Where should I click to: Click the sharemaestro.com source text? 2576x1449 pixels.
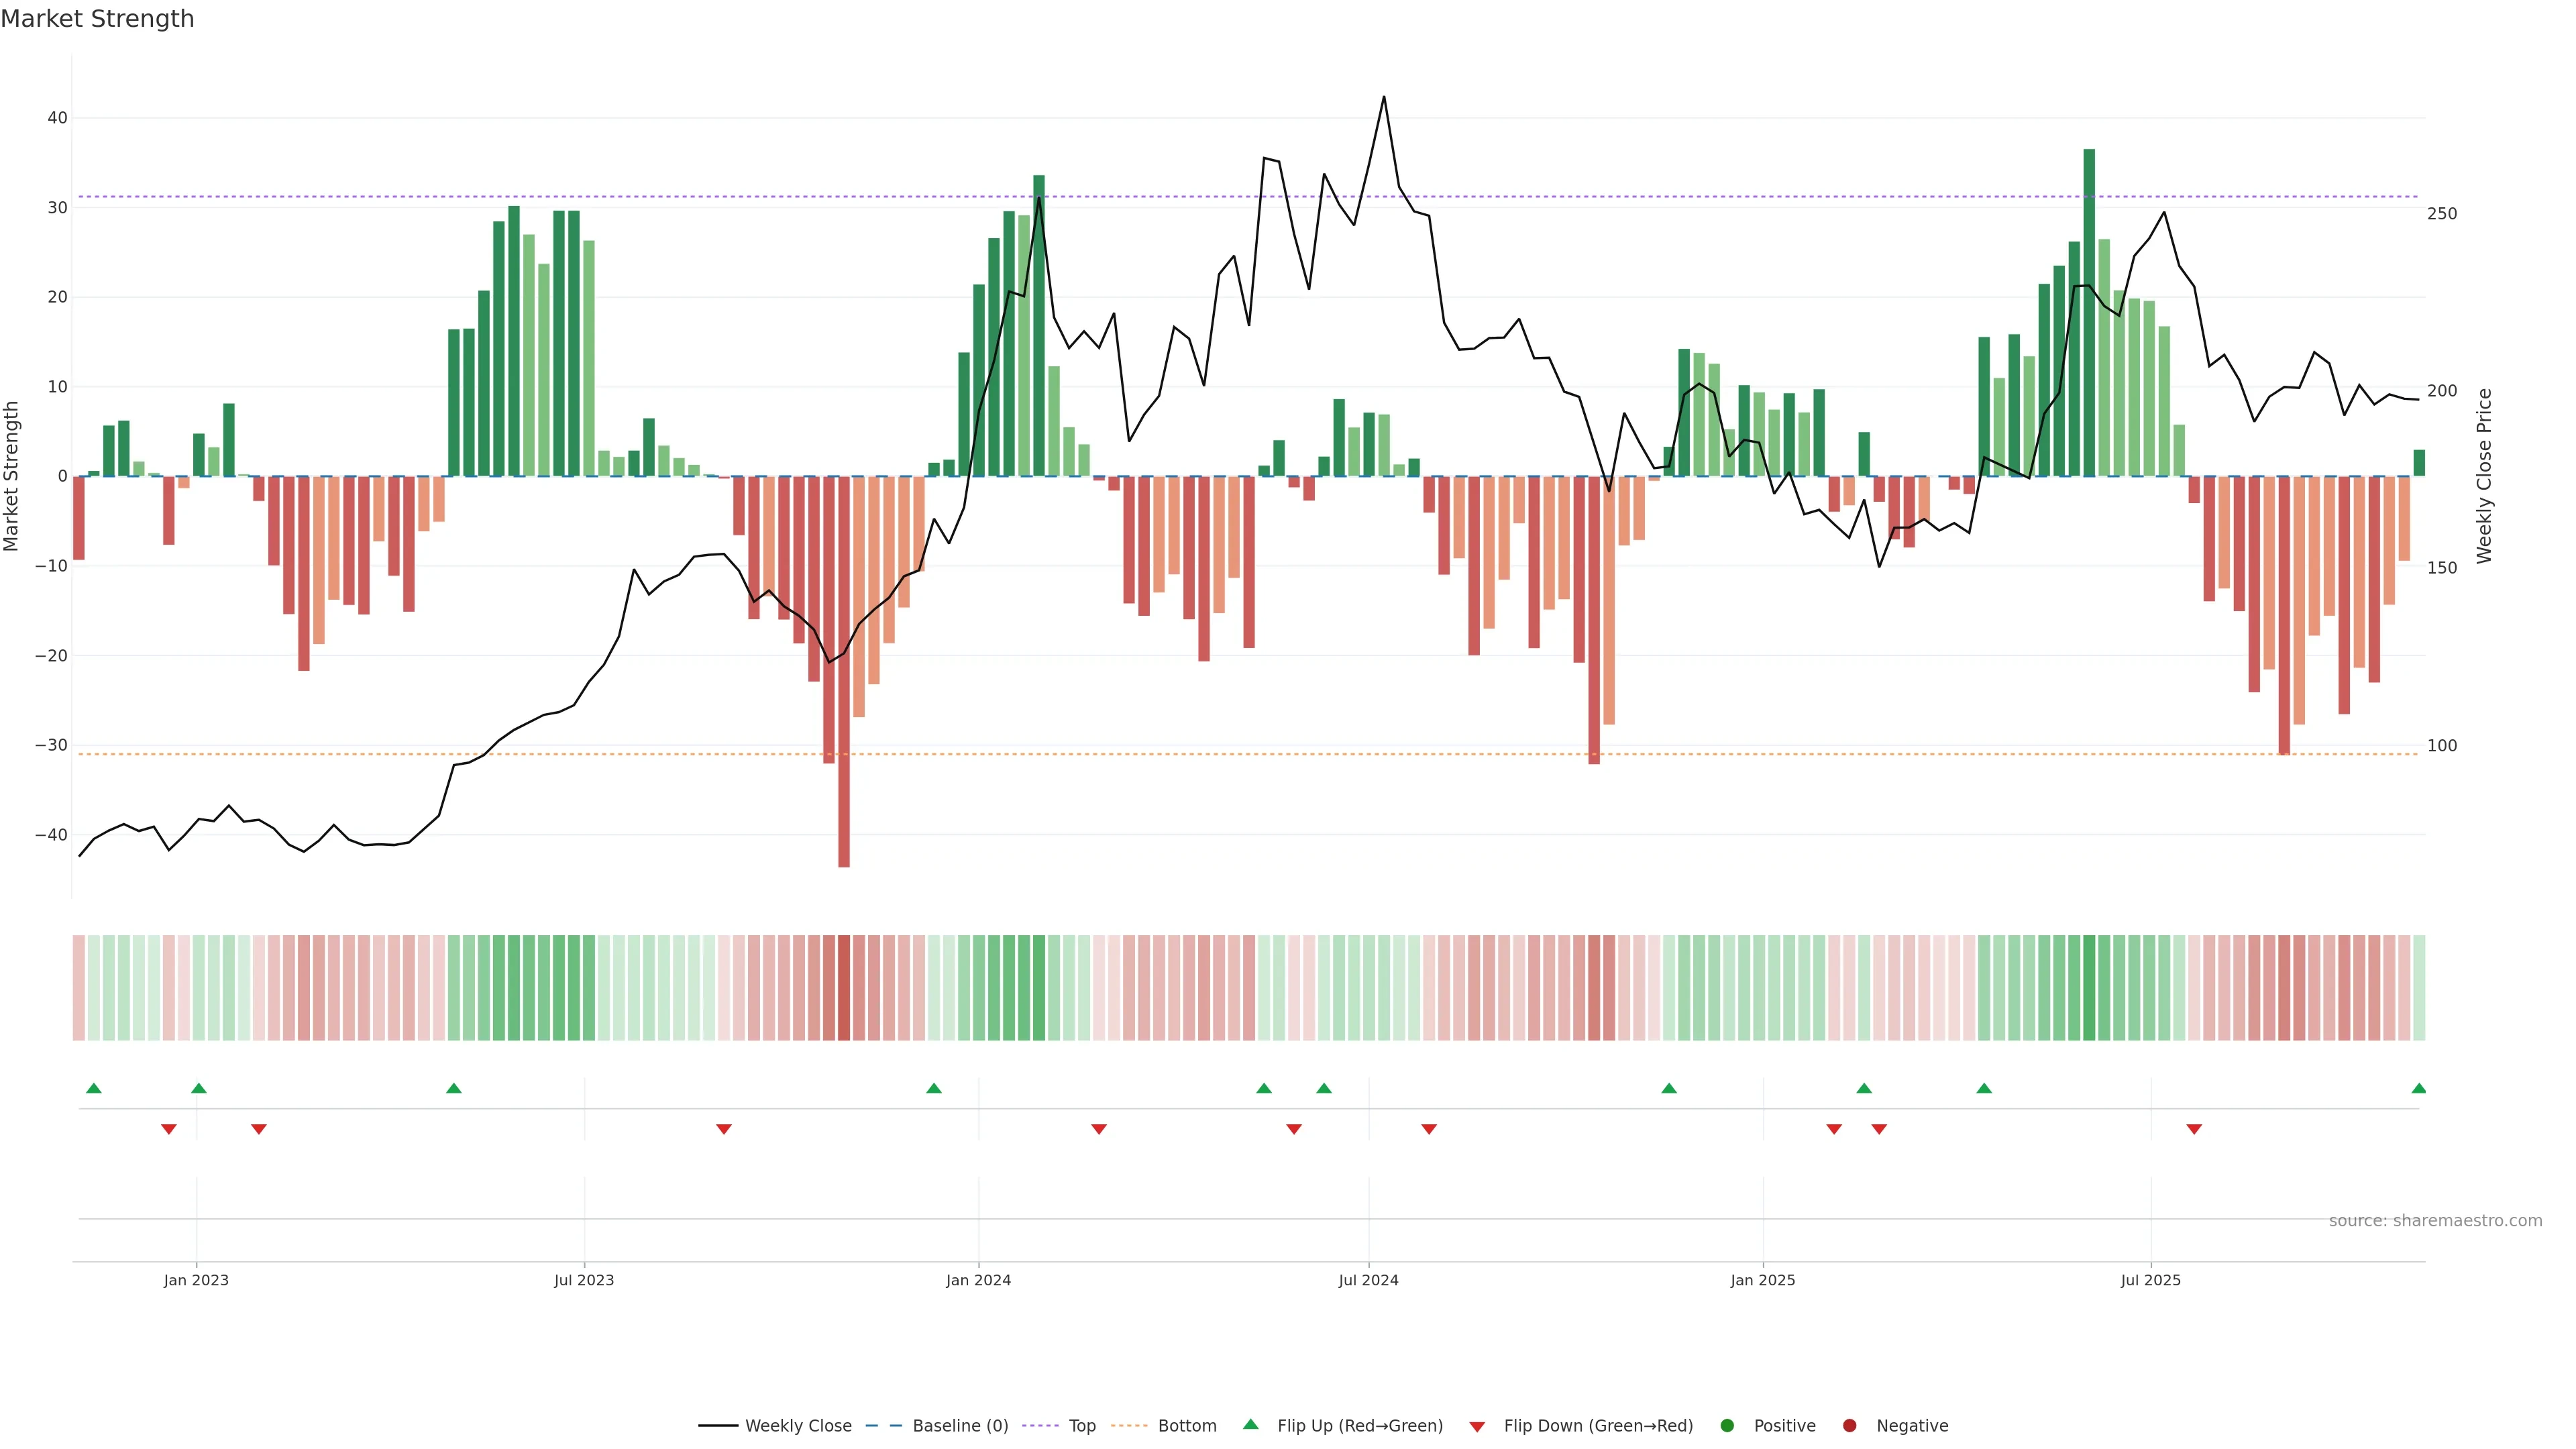tap(2435, 1221)
